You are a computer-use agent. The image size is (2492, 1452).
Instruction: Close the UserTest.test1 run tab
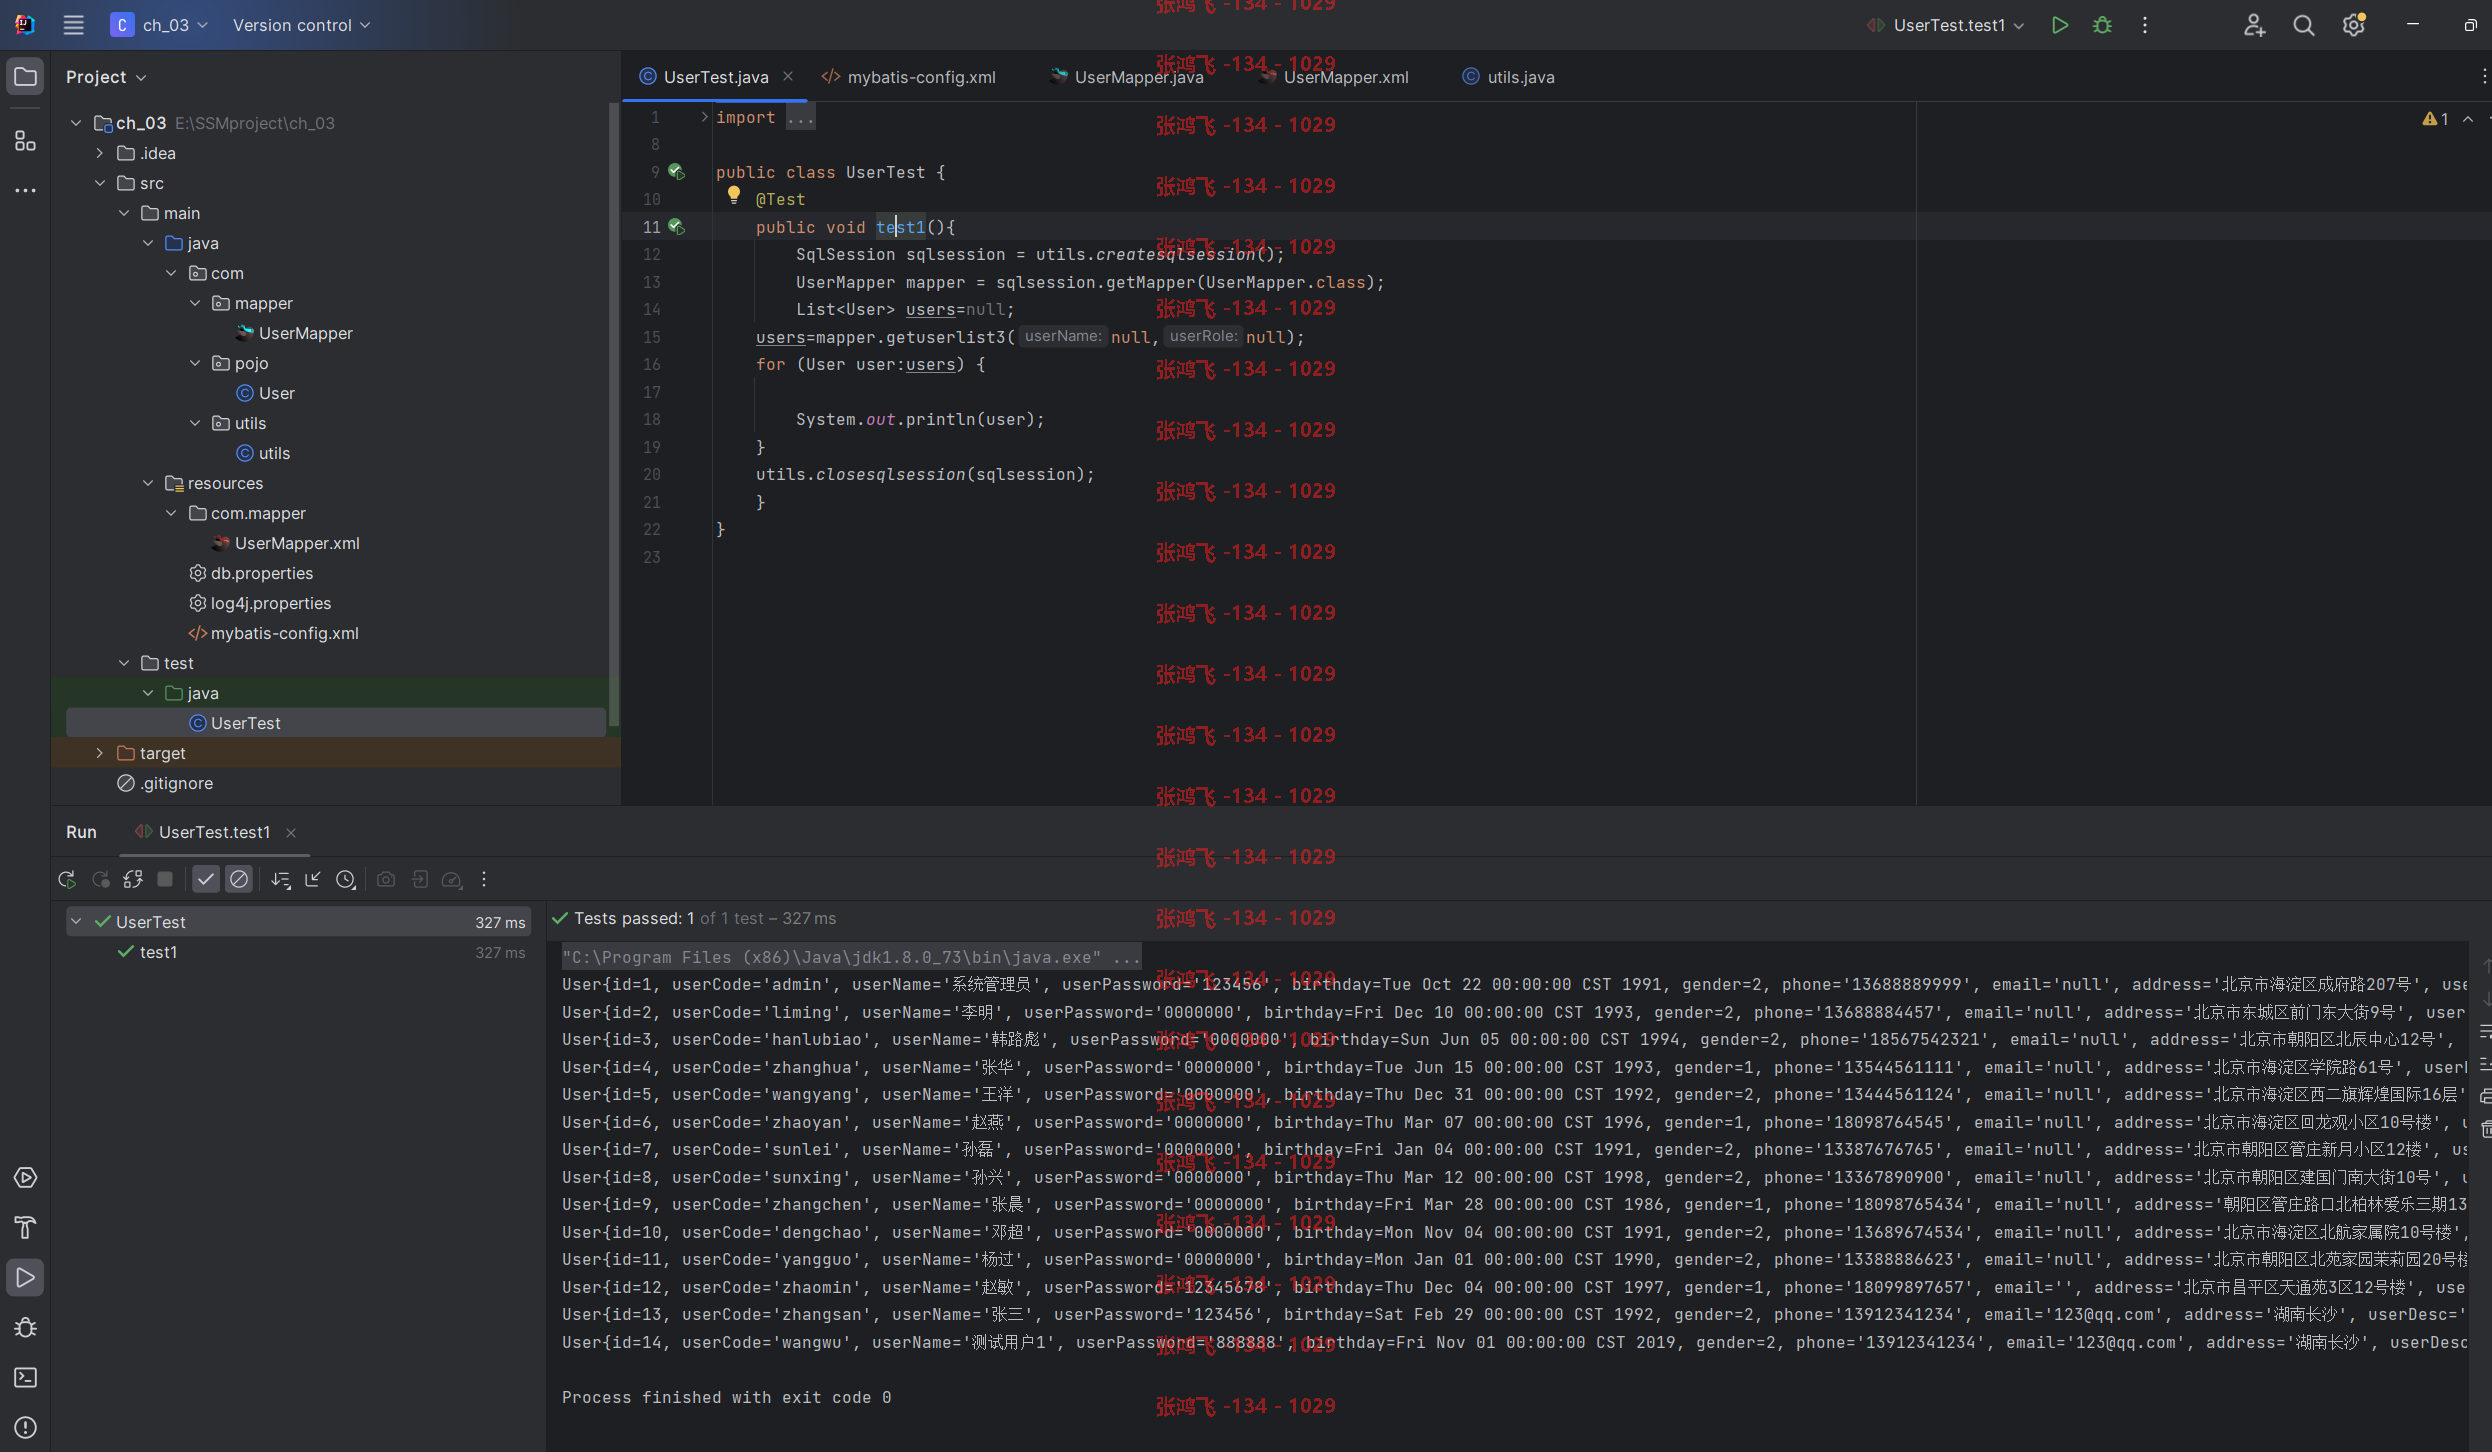291,833
